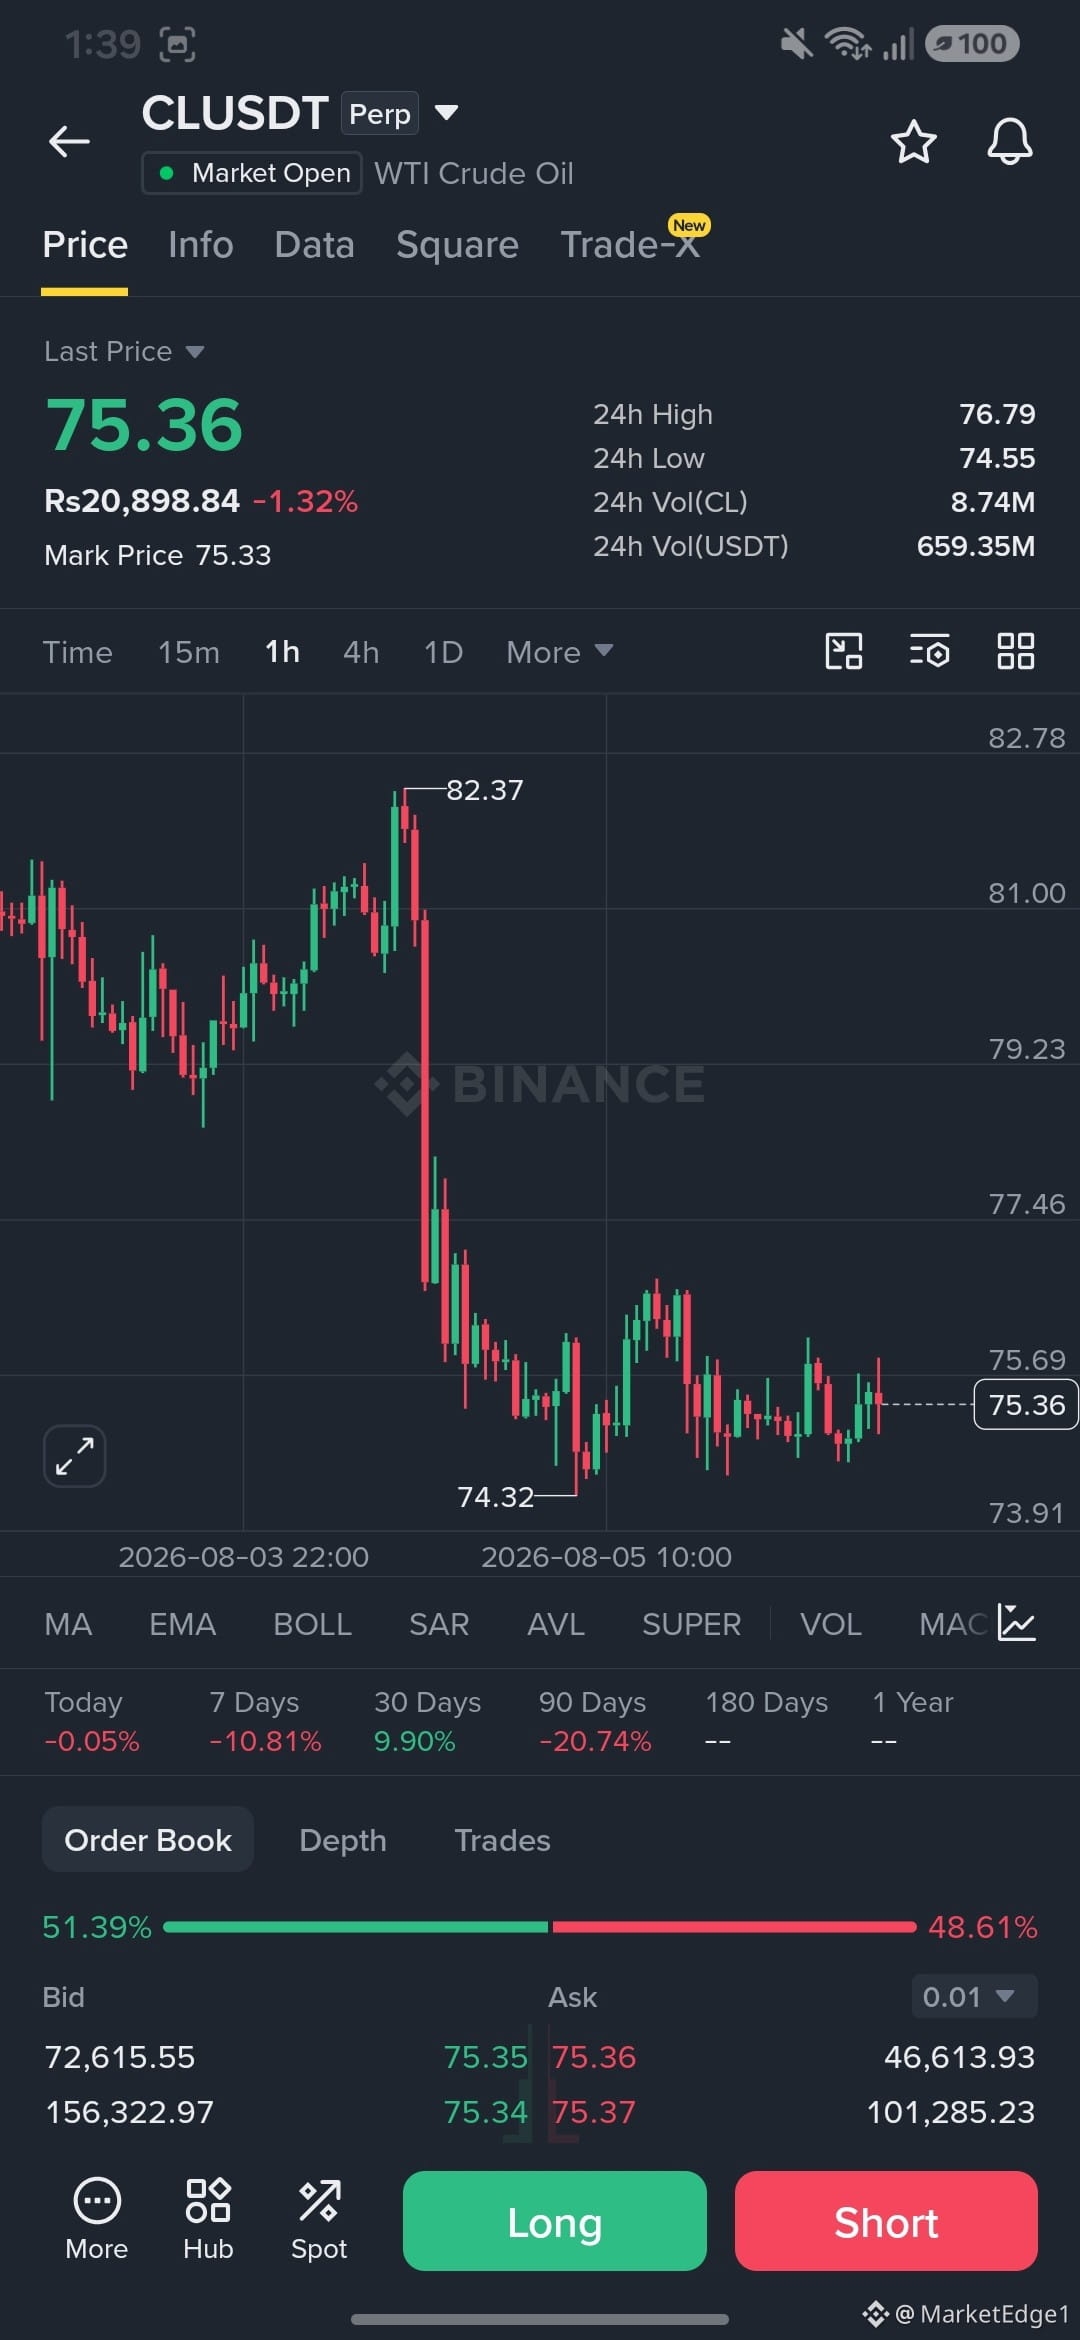Tap the screenshot icon beside clock
Image resolution: width=1080 pixels, height=2340 pixels.
click(178, 44)
